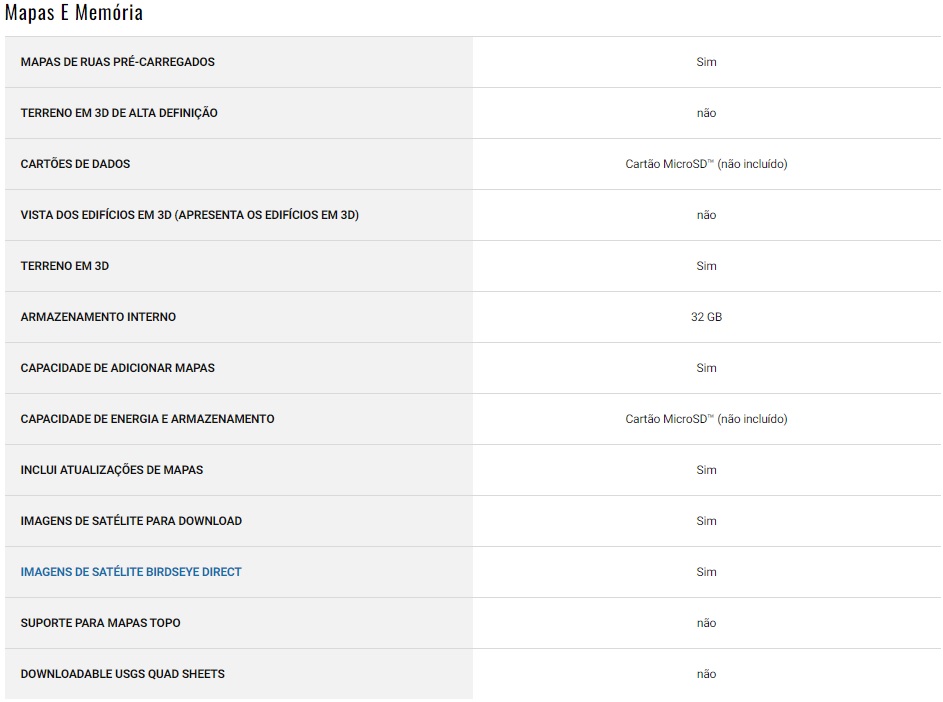Click the Sim value for Mapas de Ruas Pré-Carregados
Viewport: 943px width, 702px height.
pyautogui.click(x=706, y=62)
